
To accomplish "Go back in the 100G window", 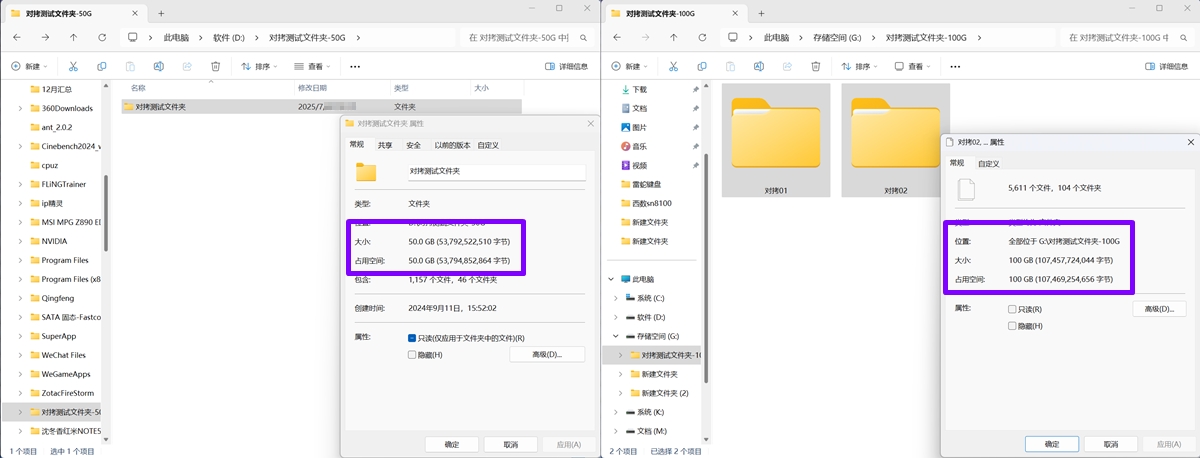I will [x=617, y=37].
